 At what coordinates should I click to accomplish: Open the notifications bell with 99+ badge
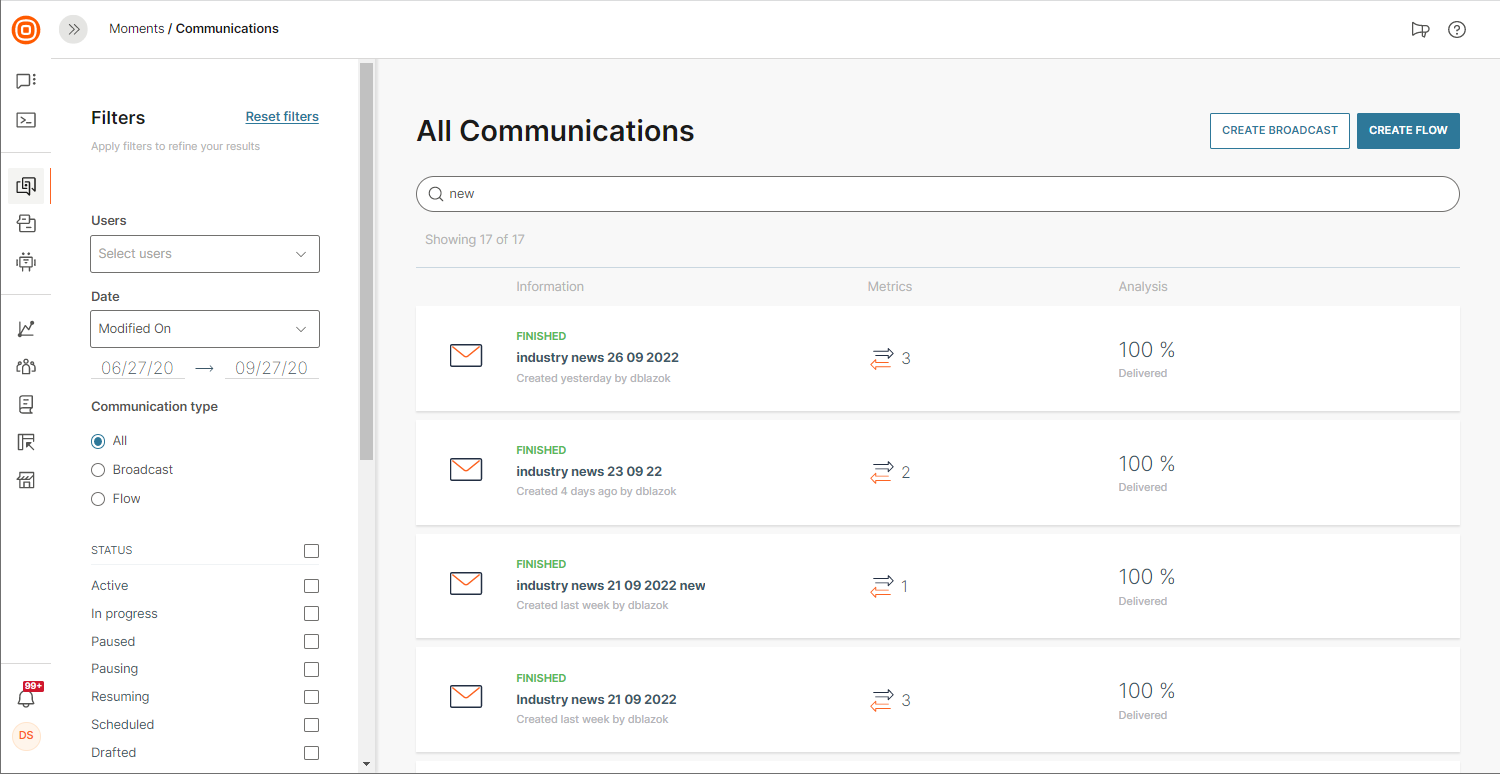27,698
